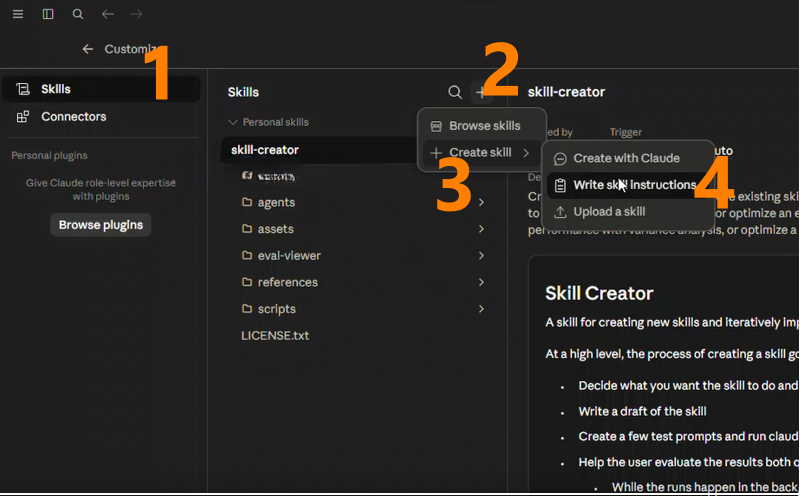Open the assets folder

[276, 229]
